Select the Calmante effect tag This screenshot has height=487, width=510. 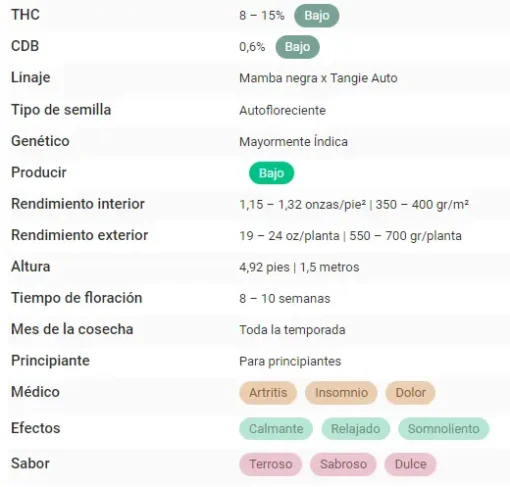point(276,429)
